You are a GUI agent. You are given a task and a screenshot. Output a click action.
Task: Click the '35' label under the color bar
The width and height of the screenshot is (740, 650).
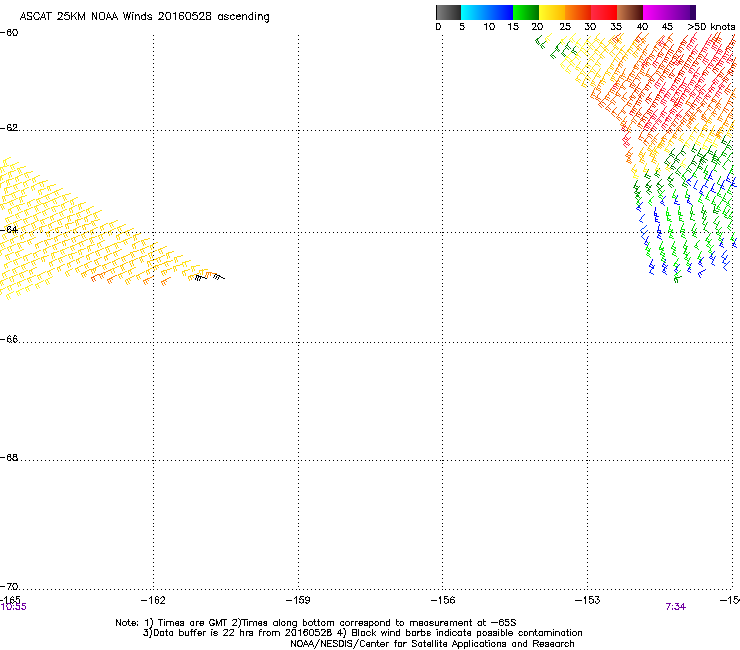[x=616, y=27]
